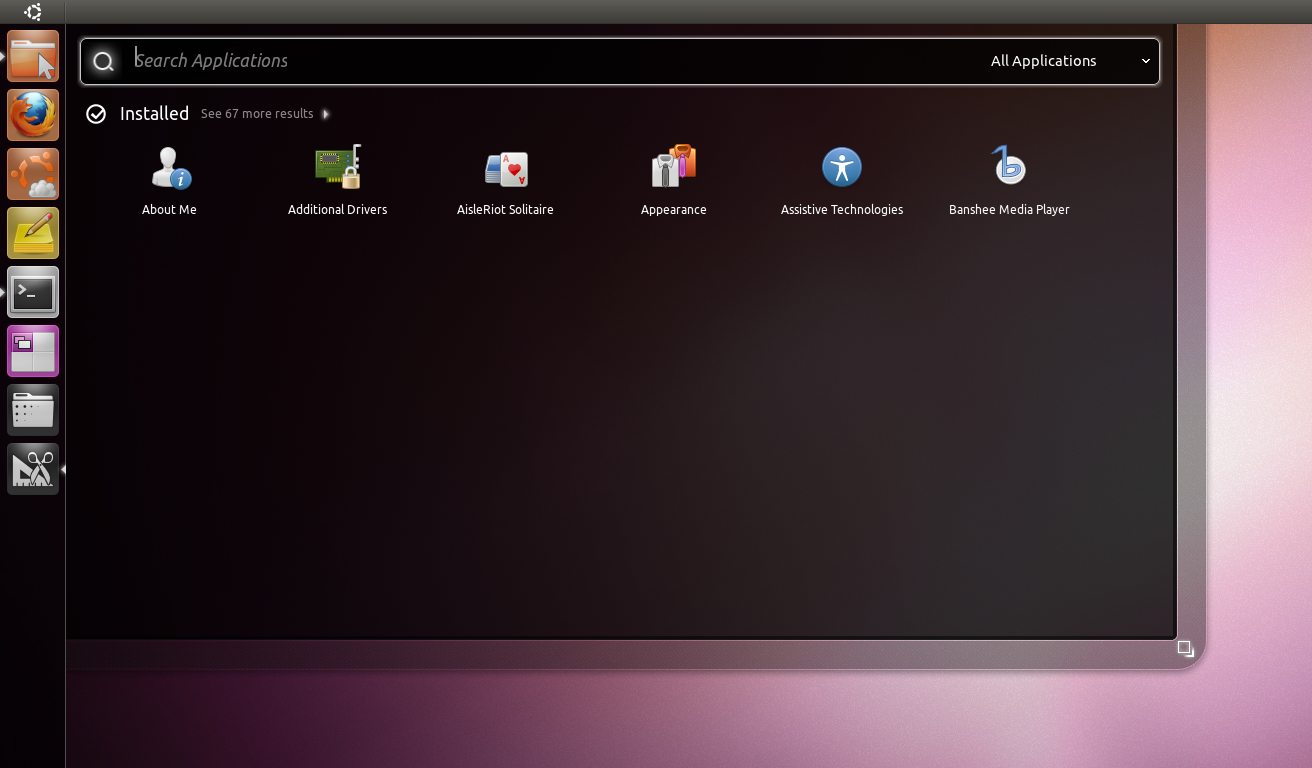Open the Appearance preferences icon

click(x=674, y=167)
